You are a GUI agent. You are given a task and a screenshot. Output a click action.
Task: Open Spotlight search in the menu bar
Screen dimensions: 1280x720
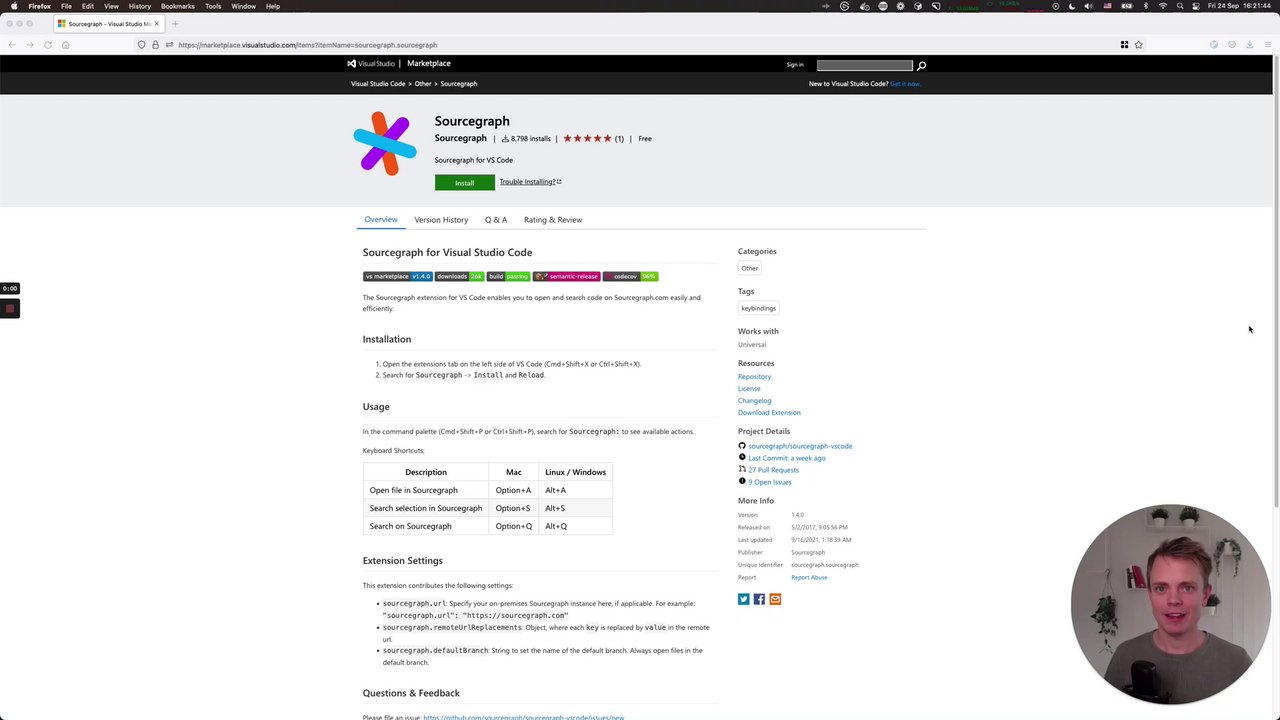tap(1180, 6)
